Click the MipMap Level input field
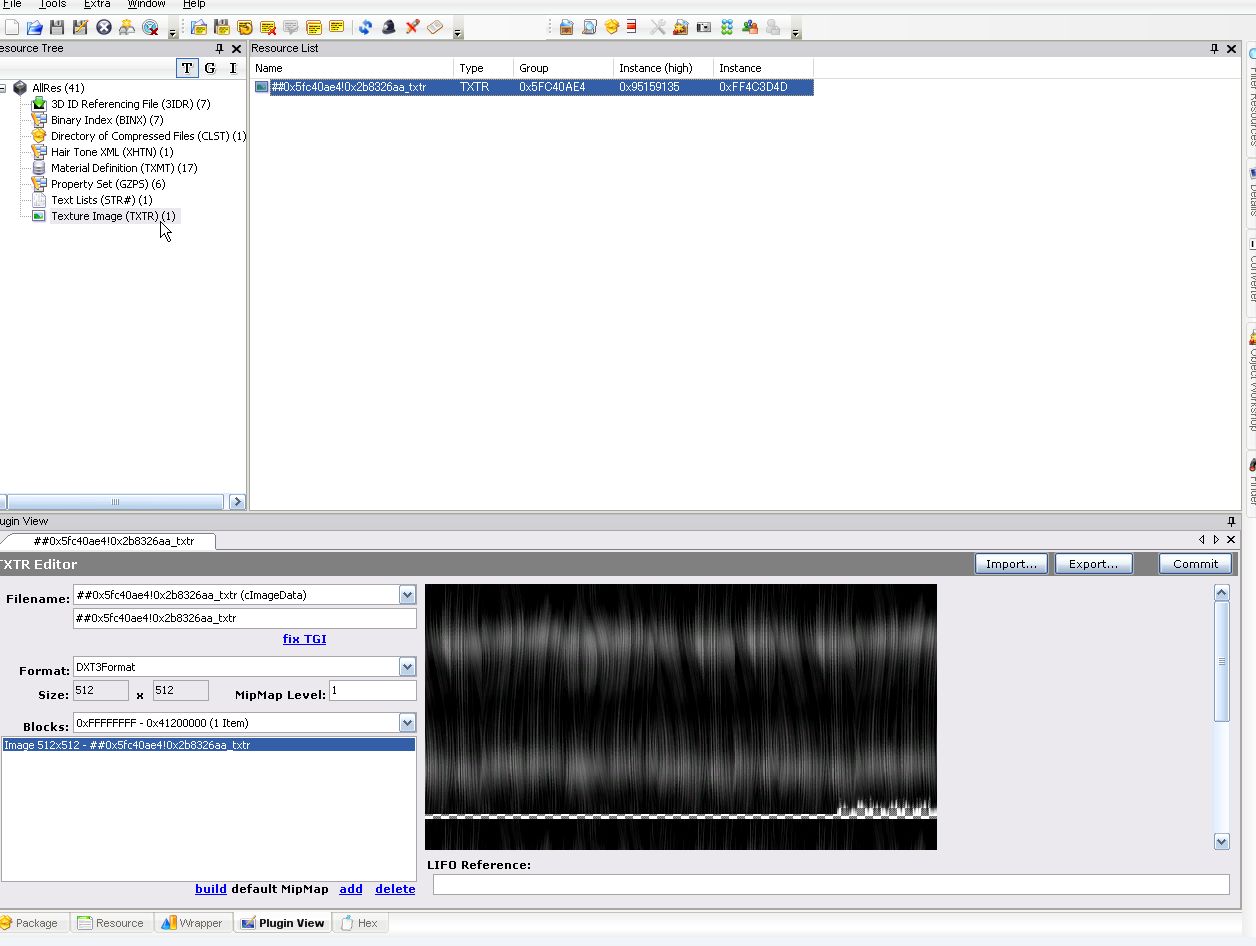Screen dimensions: 1256x946 coord(372,691)
